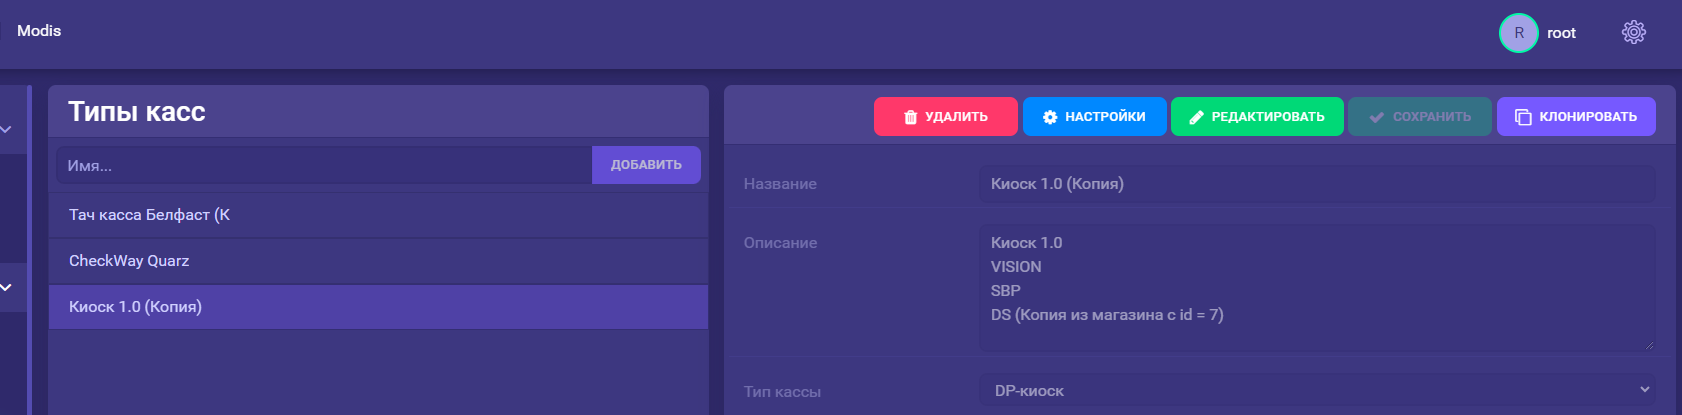Click into the Описание text area
Screen dimensions: 1682x415
click(1317, 288)
